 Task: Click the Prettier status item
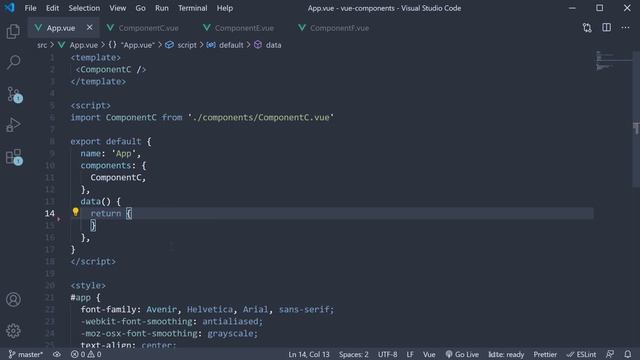click(x=545, y=354)
